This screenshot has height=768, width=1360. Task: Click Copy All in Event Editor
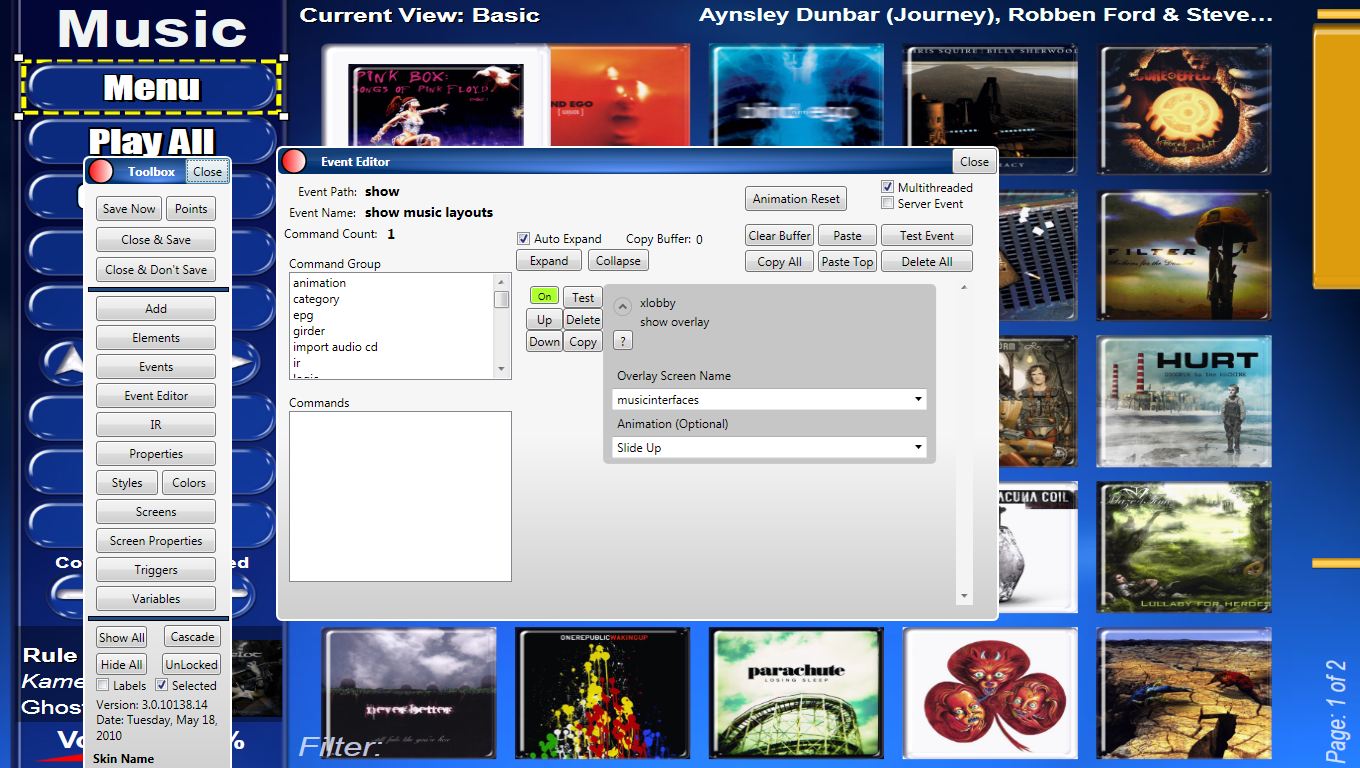point(780,262)
